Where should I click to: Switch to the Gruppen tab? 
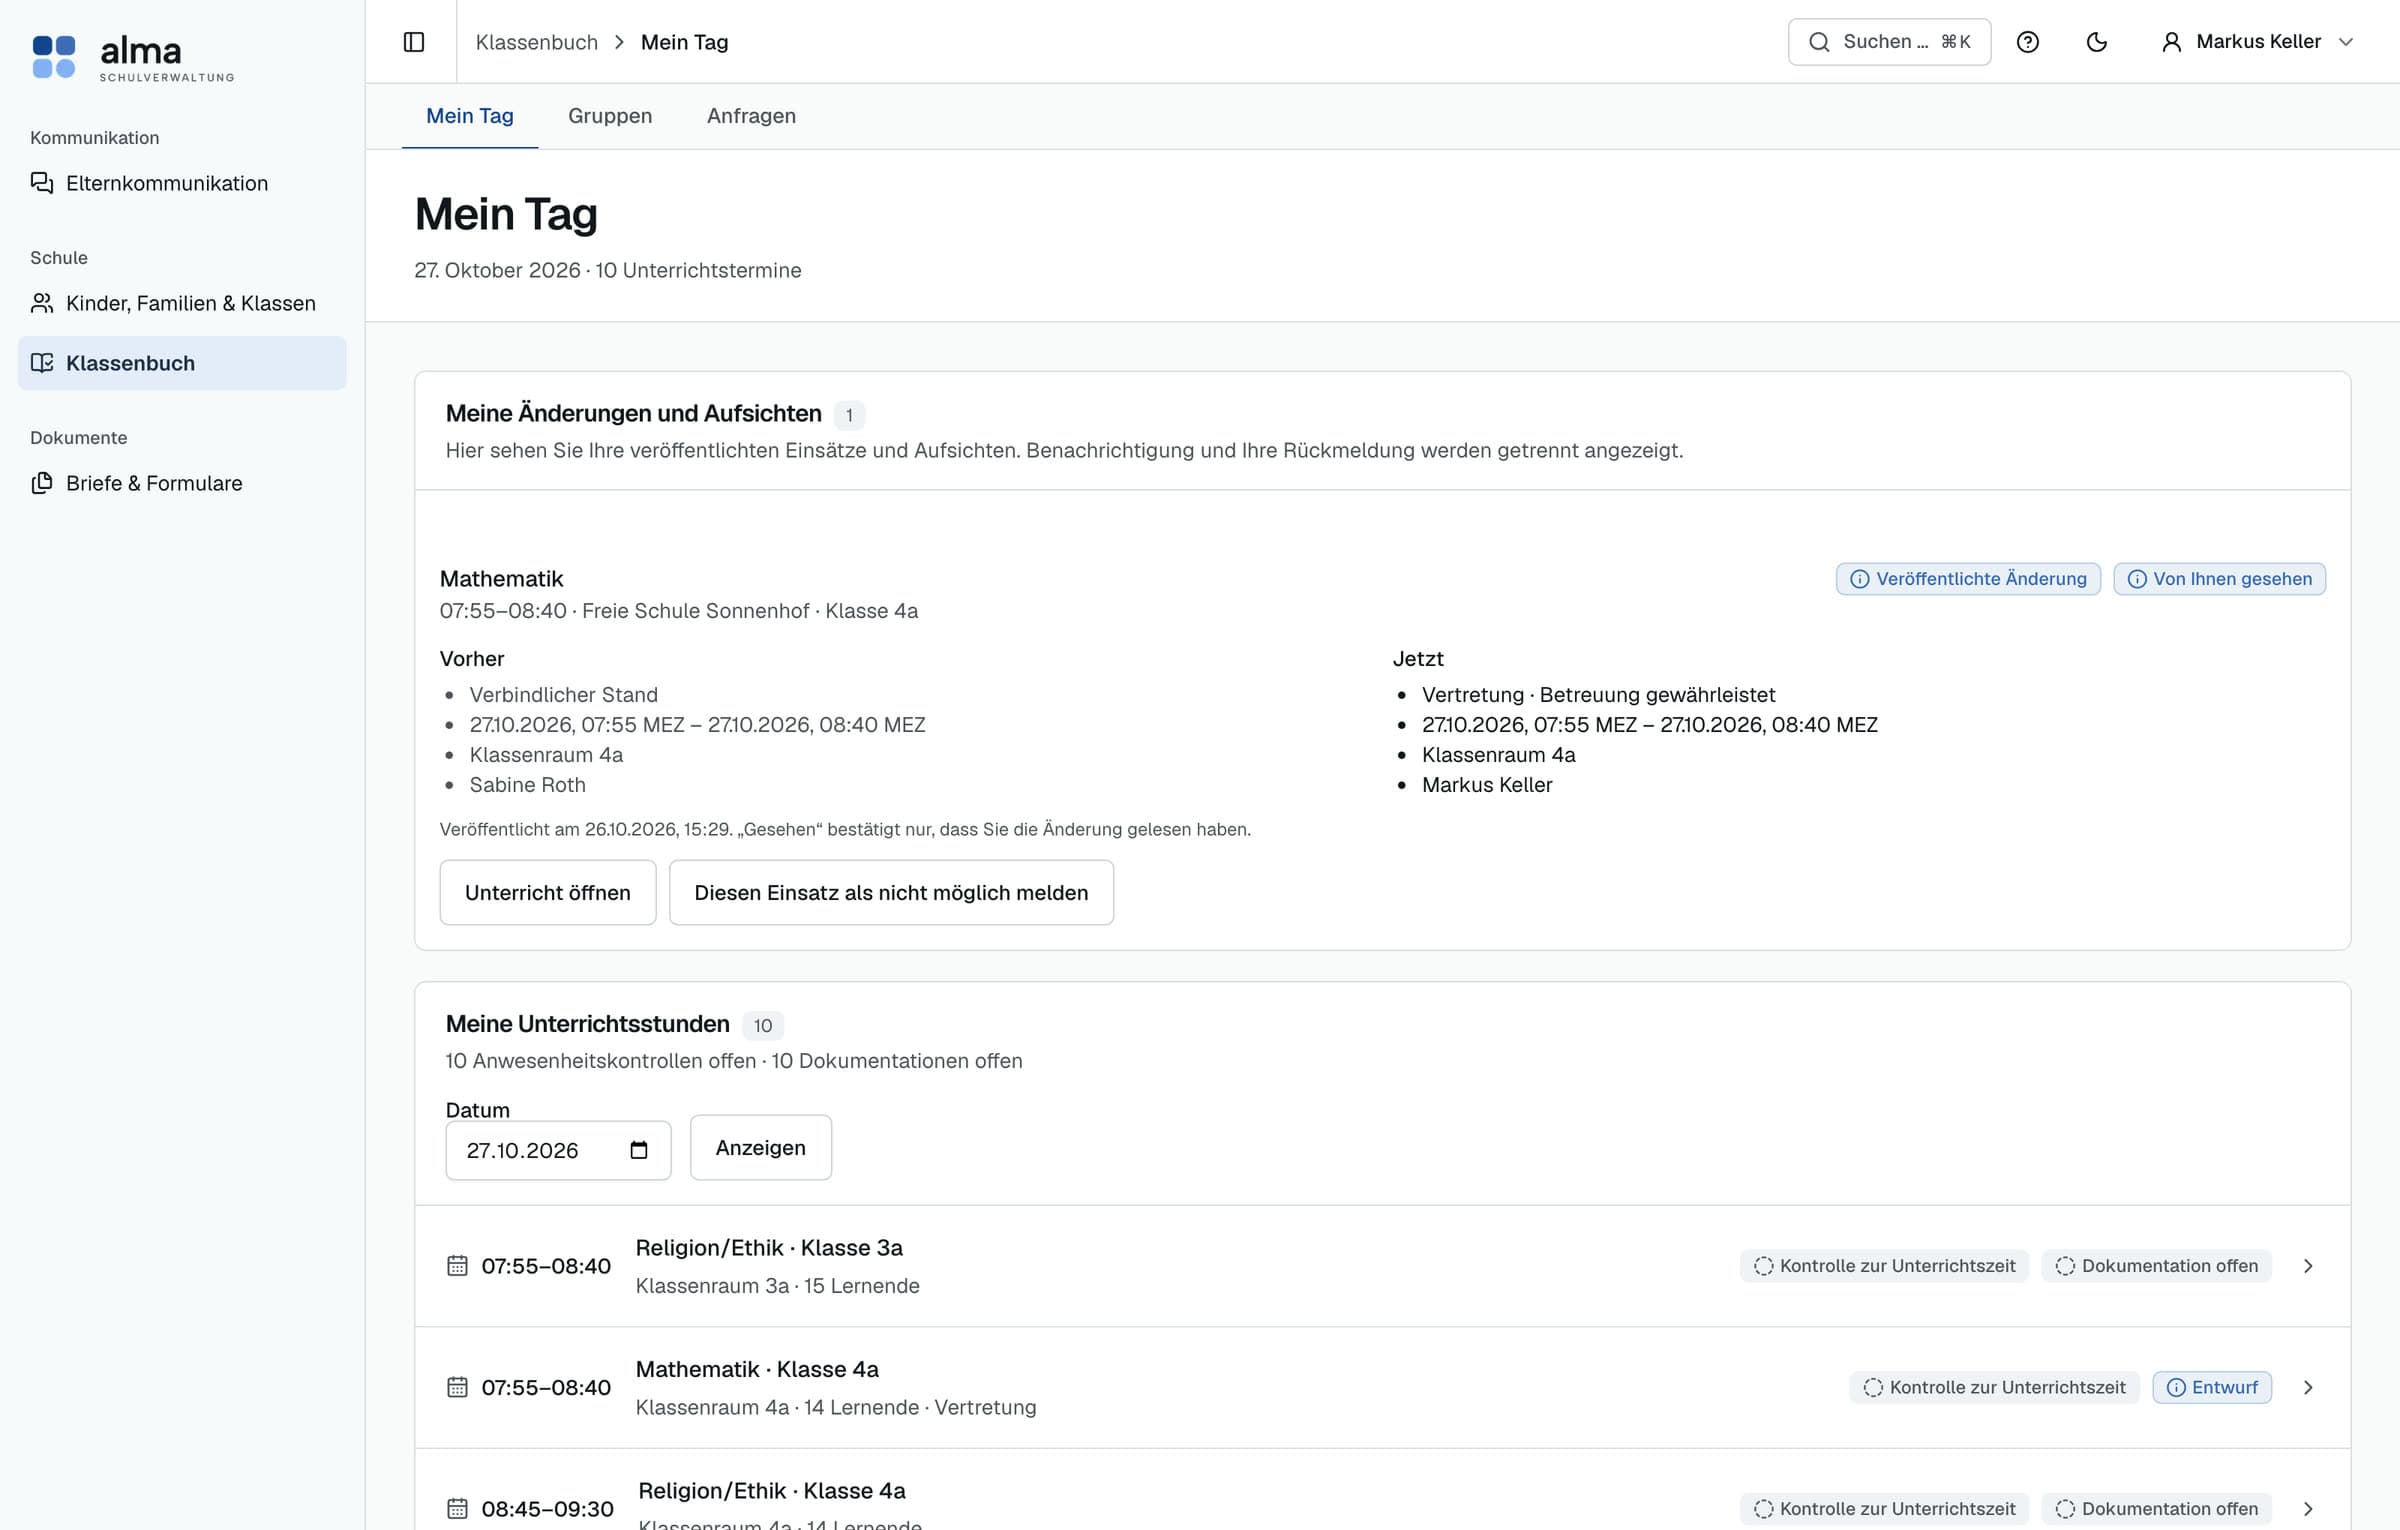[610, 116]
